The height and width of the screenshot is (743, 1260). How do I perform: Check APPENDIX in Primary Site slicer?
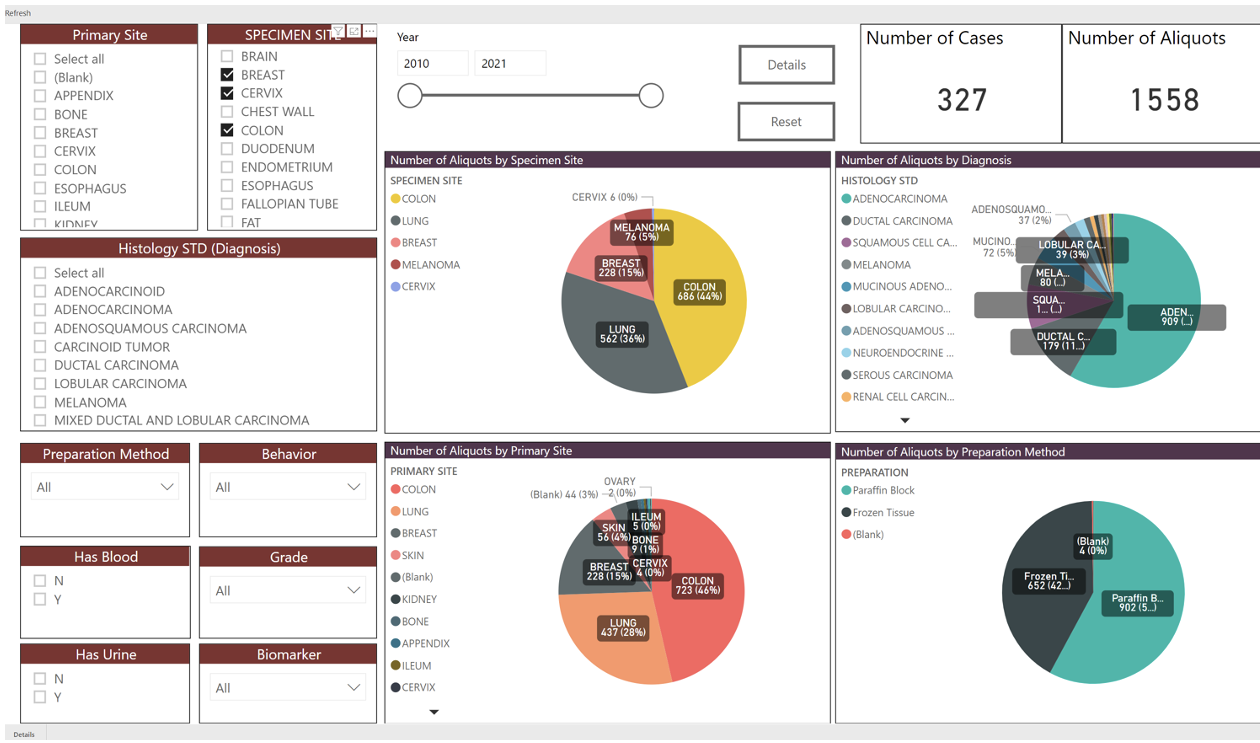[40, 96]
